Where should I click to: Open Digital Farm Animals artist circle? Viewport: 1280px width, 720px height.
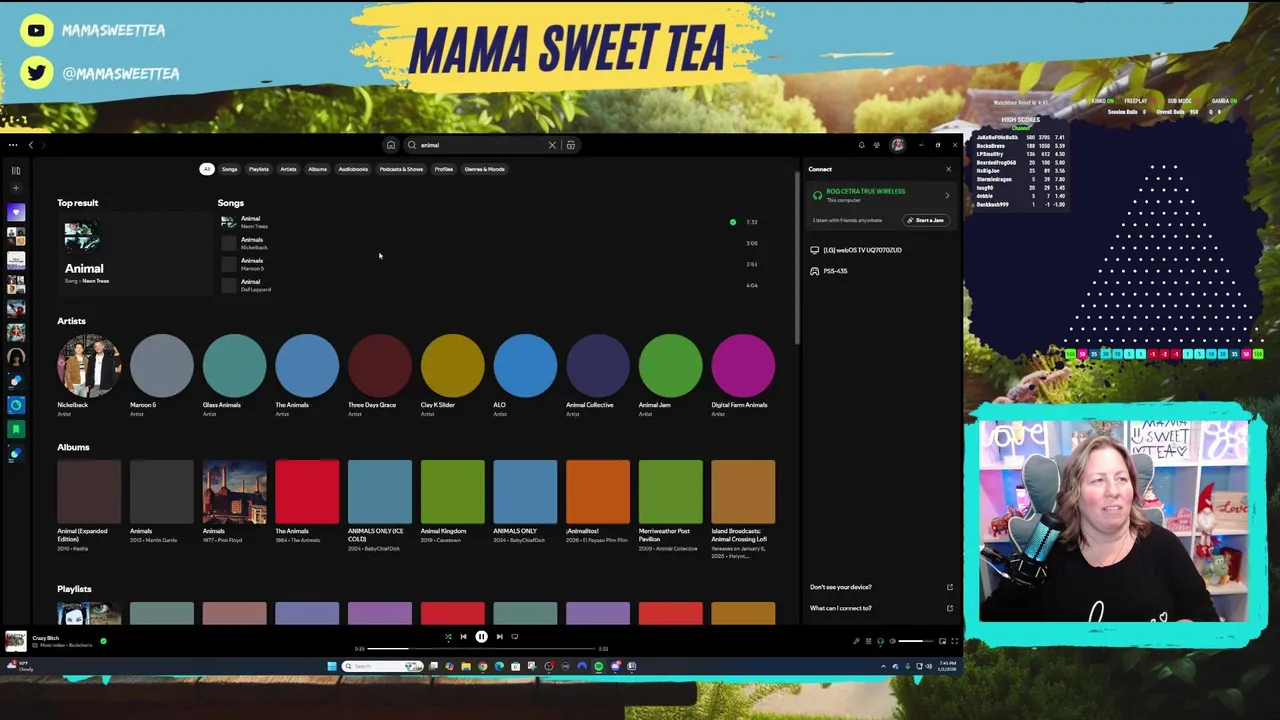pyautogui.click(x=743, y=366)
